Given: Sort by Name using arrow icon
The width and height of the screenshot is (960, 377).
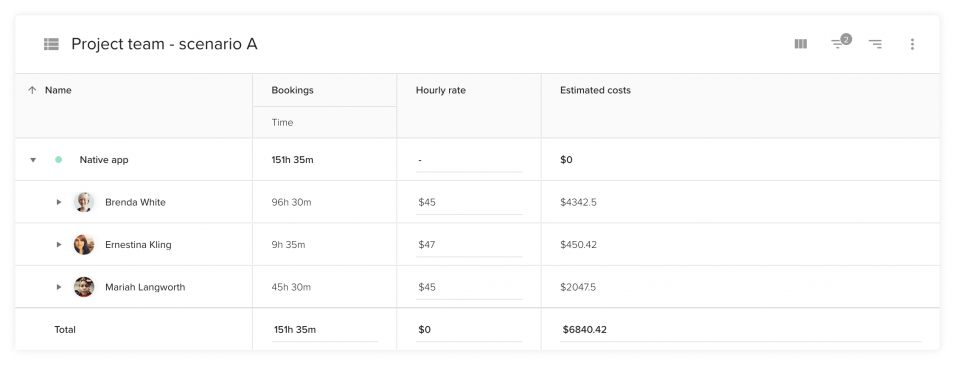Looking at the screenshot, I should point(32,90).
